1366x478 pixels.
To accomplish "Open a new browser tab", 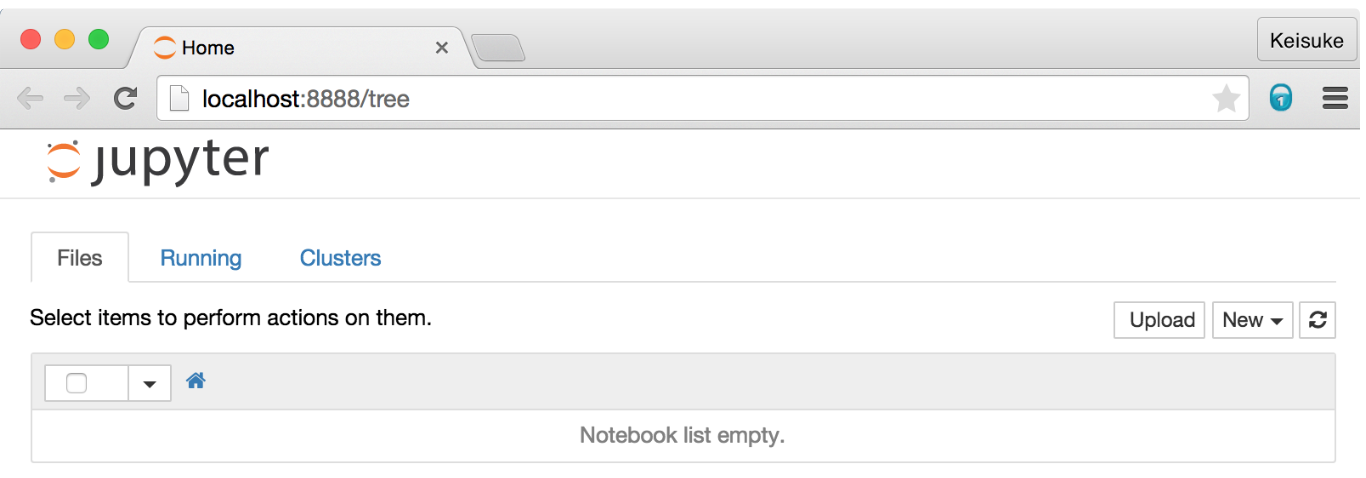I will pyautogui.click(x=498, y=47).
